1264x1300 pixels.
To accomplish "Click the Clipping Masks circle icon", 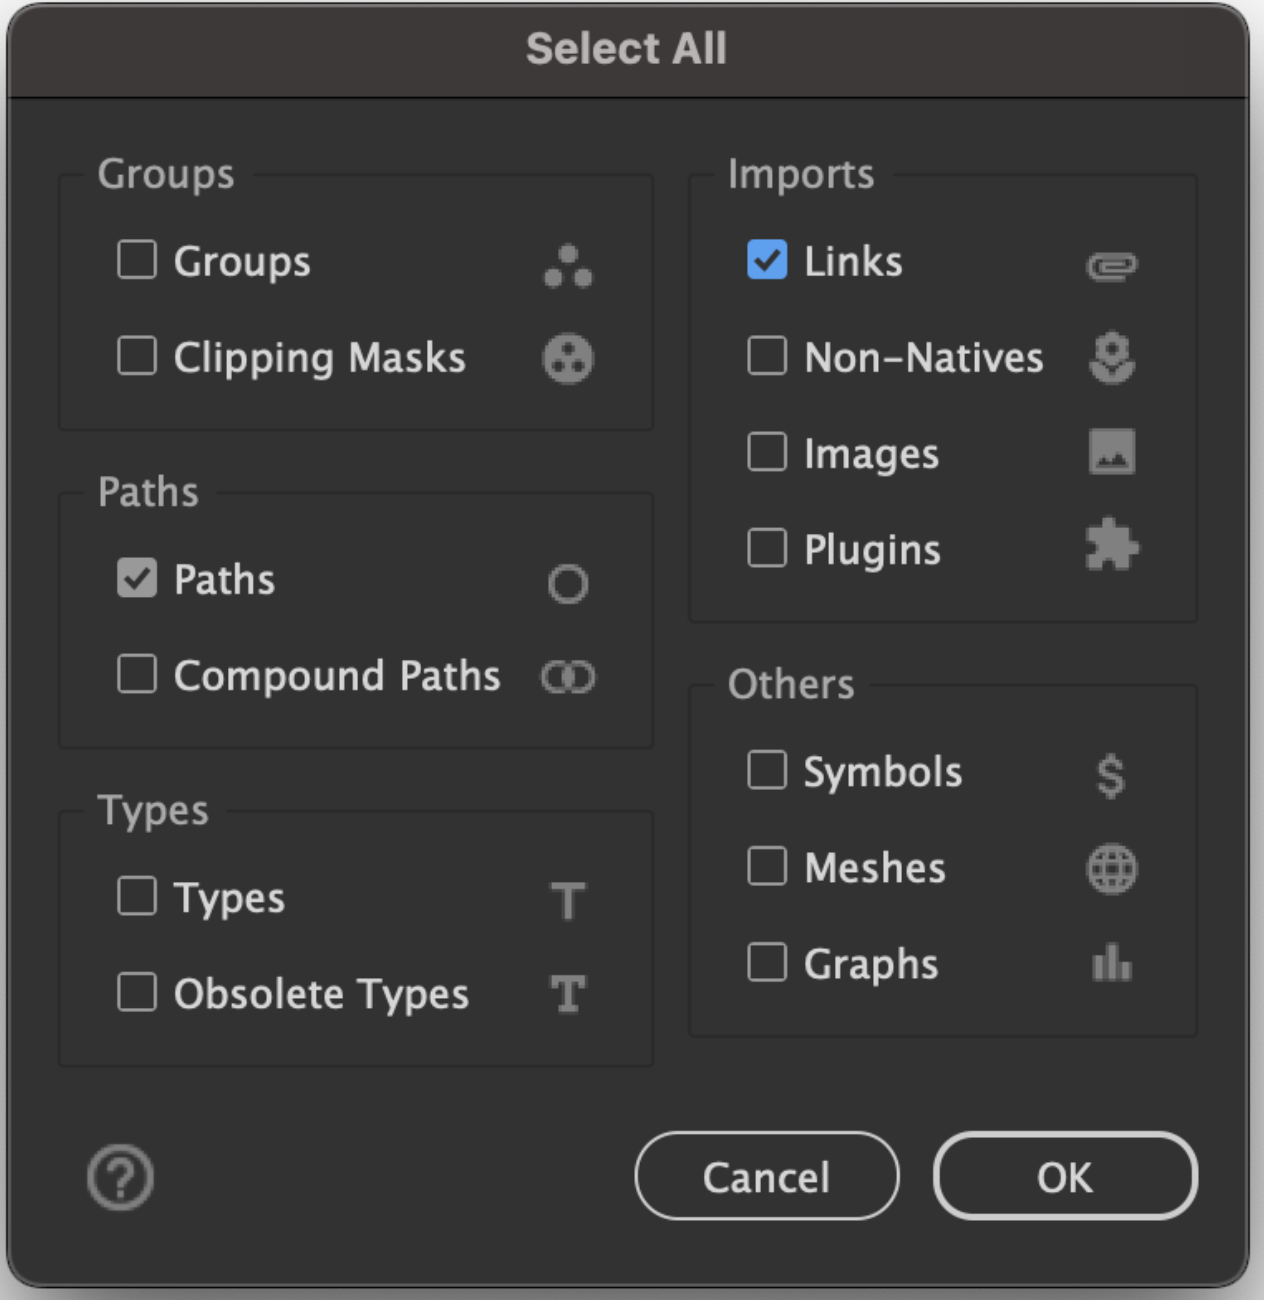I will pyautogui.click(x=568, y=359).
